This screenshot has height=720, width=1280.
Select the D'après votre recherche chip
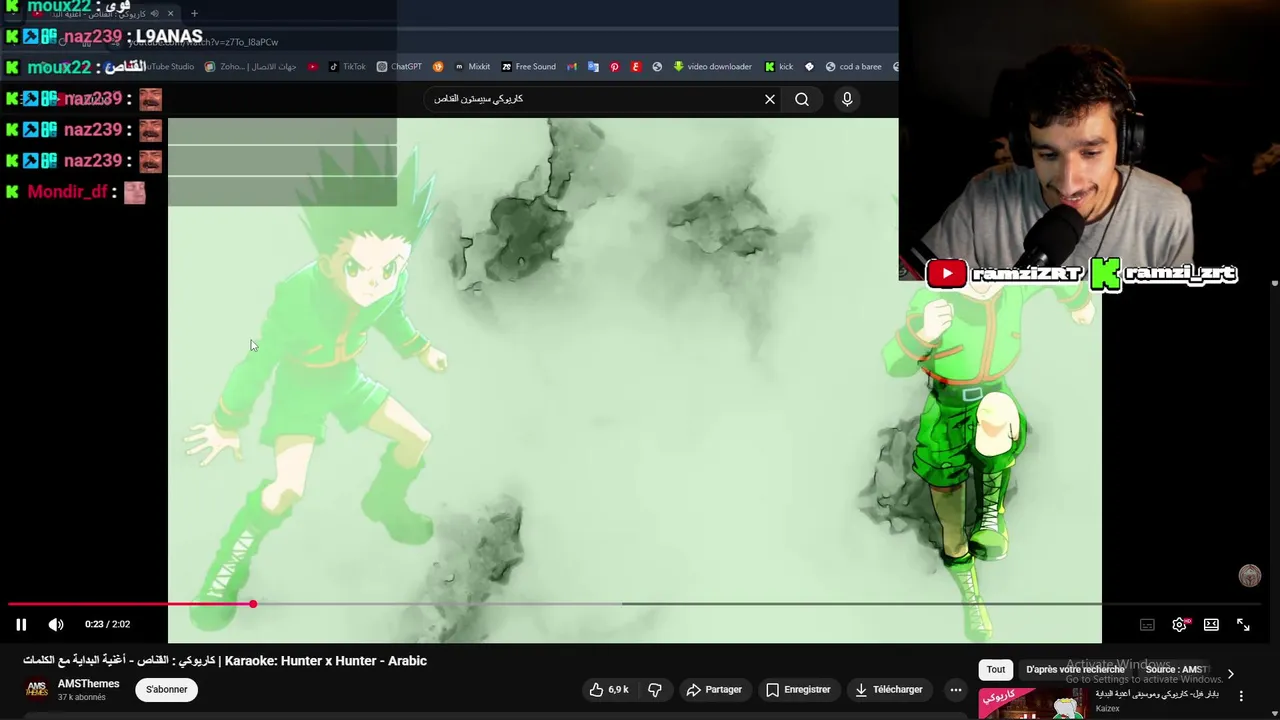[1075, 670]
